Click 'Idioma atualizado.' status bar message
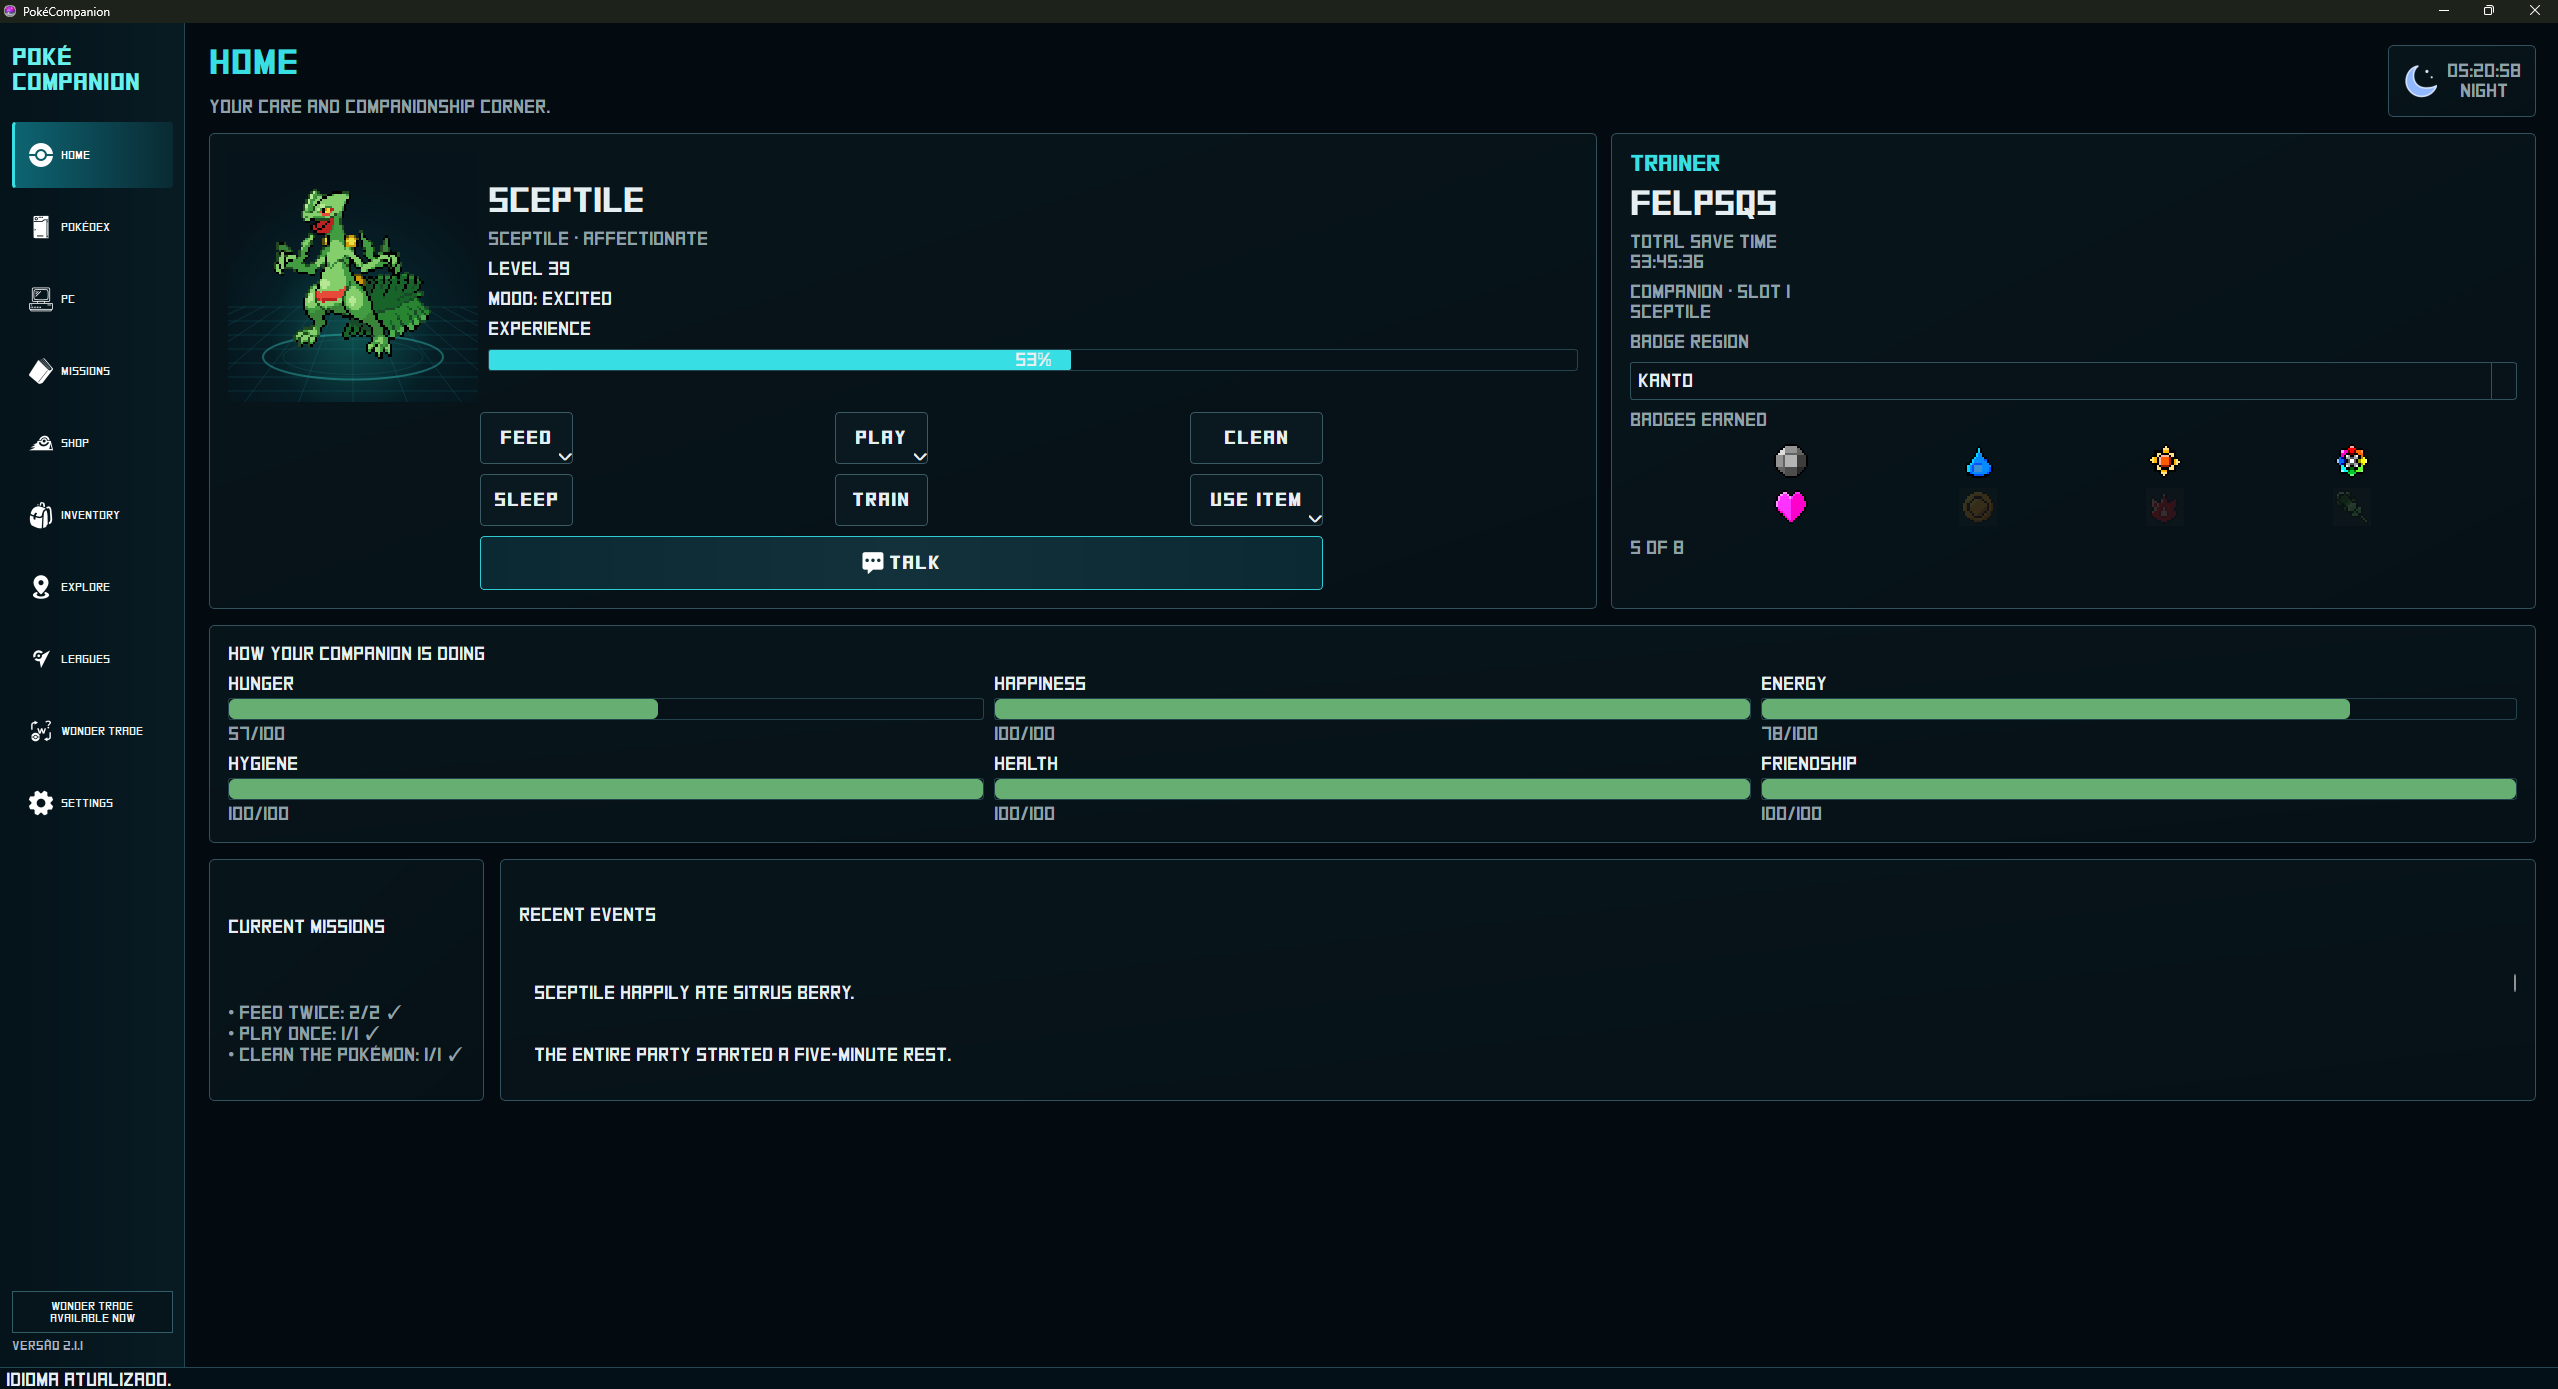 pyautogui.click(x=89, y=1380)
